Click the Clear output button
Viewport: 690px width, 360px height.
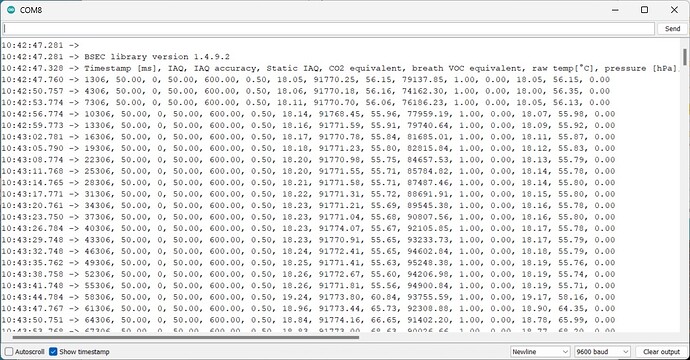click(x=661, y=352)
